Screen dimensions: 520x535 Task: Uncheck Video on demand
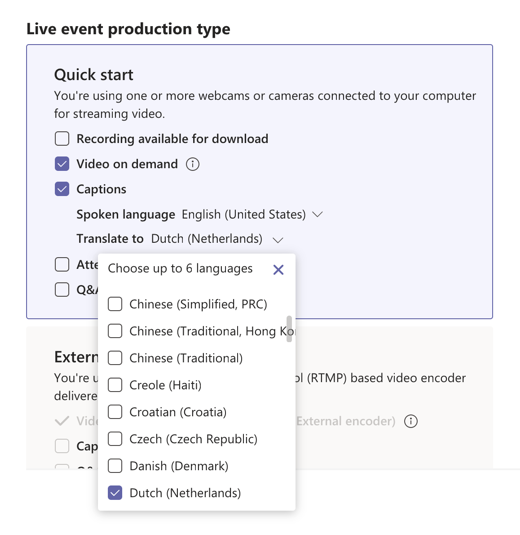62,164
